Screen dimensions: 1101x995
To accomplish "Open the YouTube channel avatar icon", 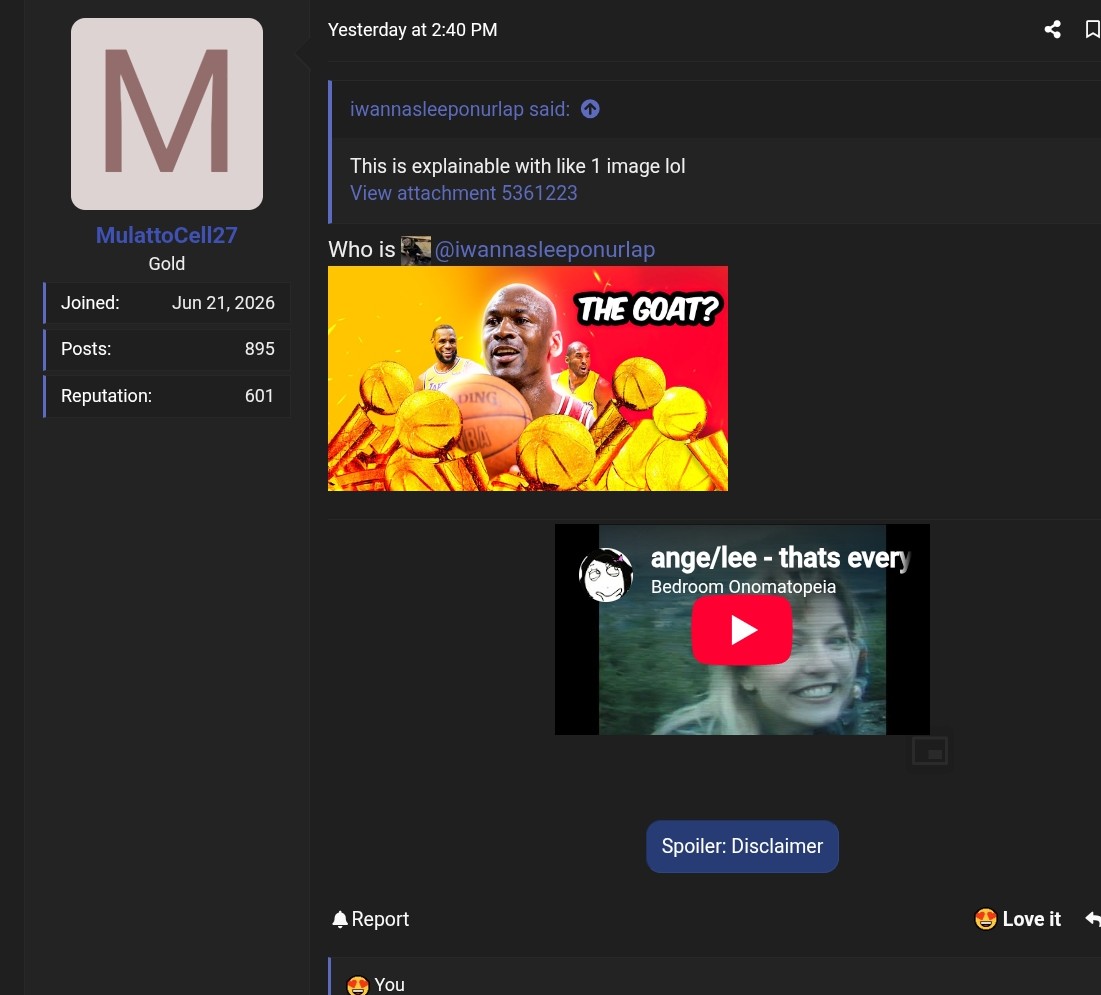I will click(605, 575).
